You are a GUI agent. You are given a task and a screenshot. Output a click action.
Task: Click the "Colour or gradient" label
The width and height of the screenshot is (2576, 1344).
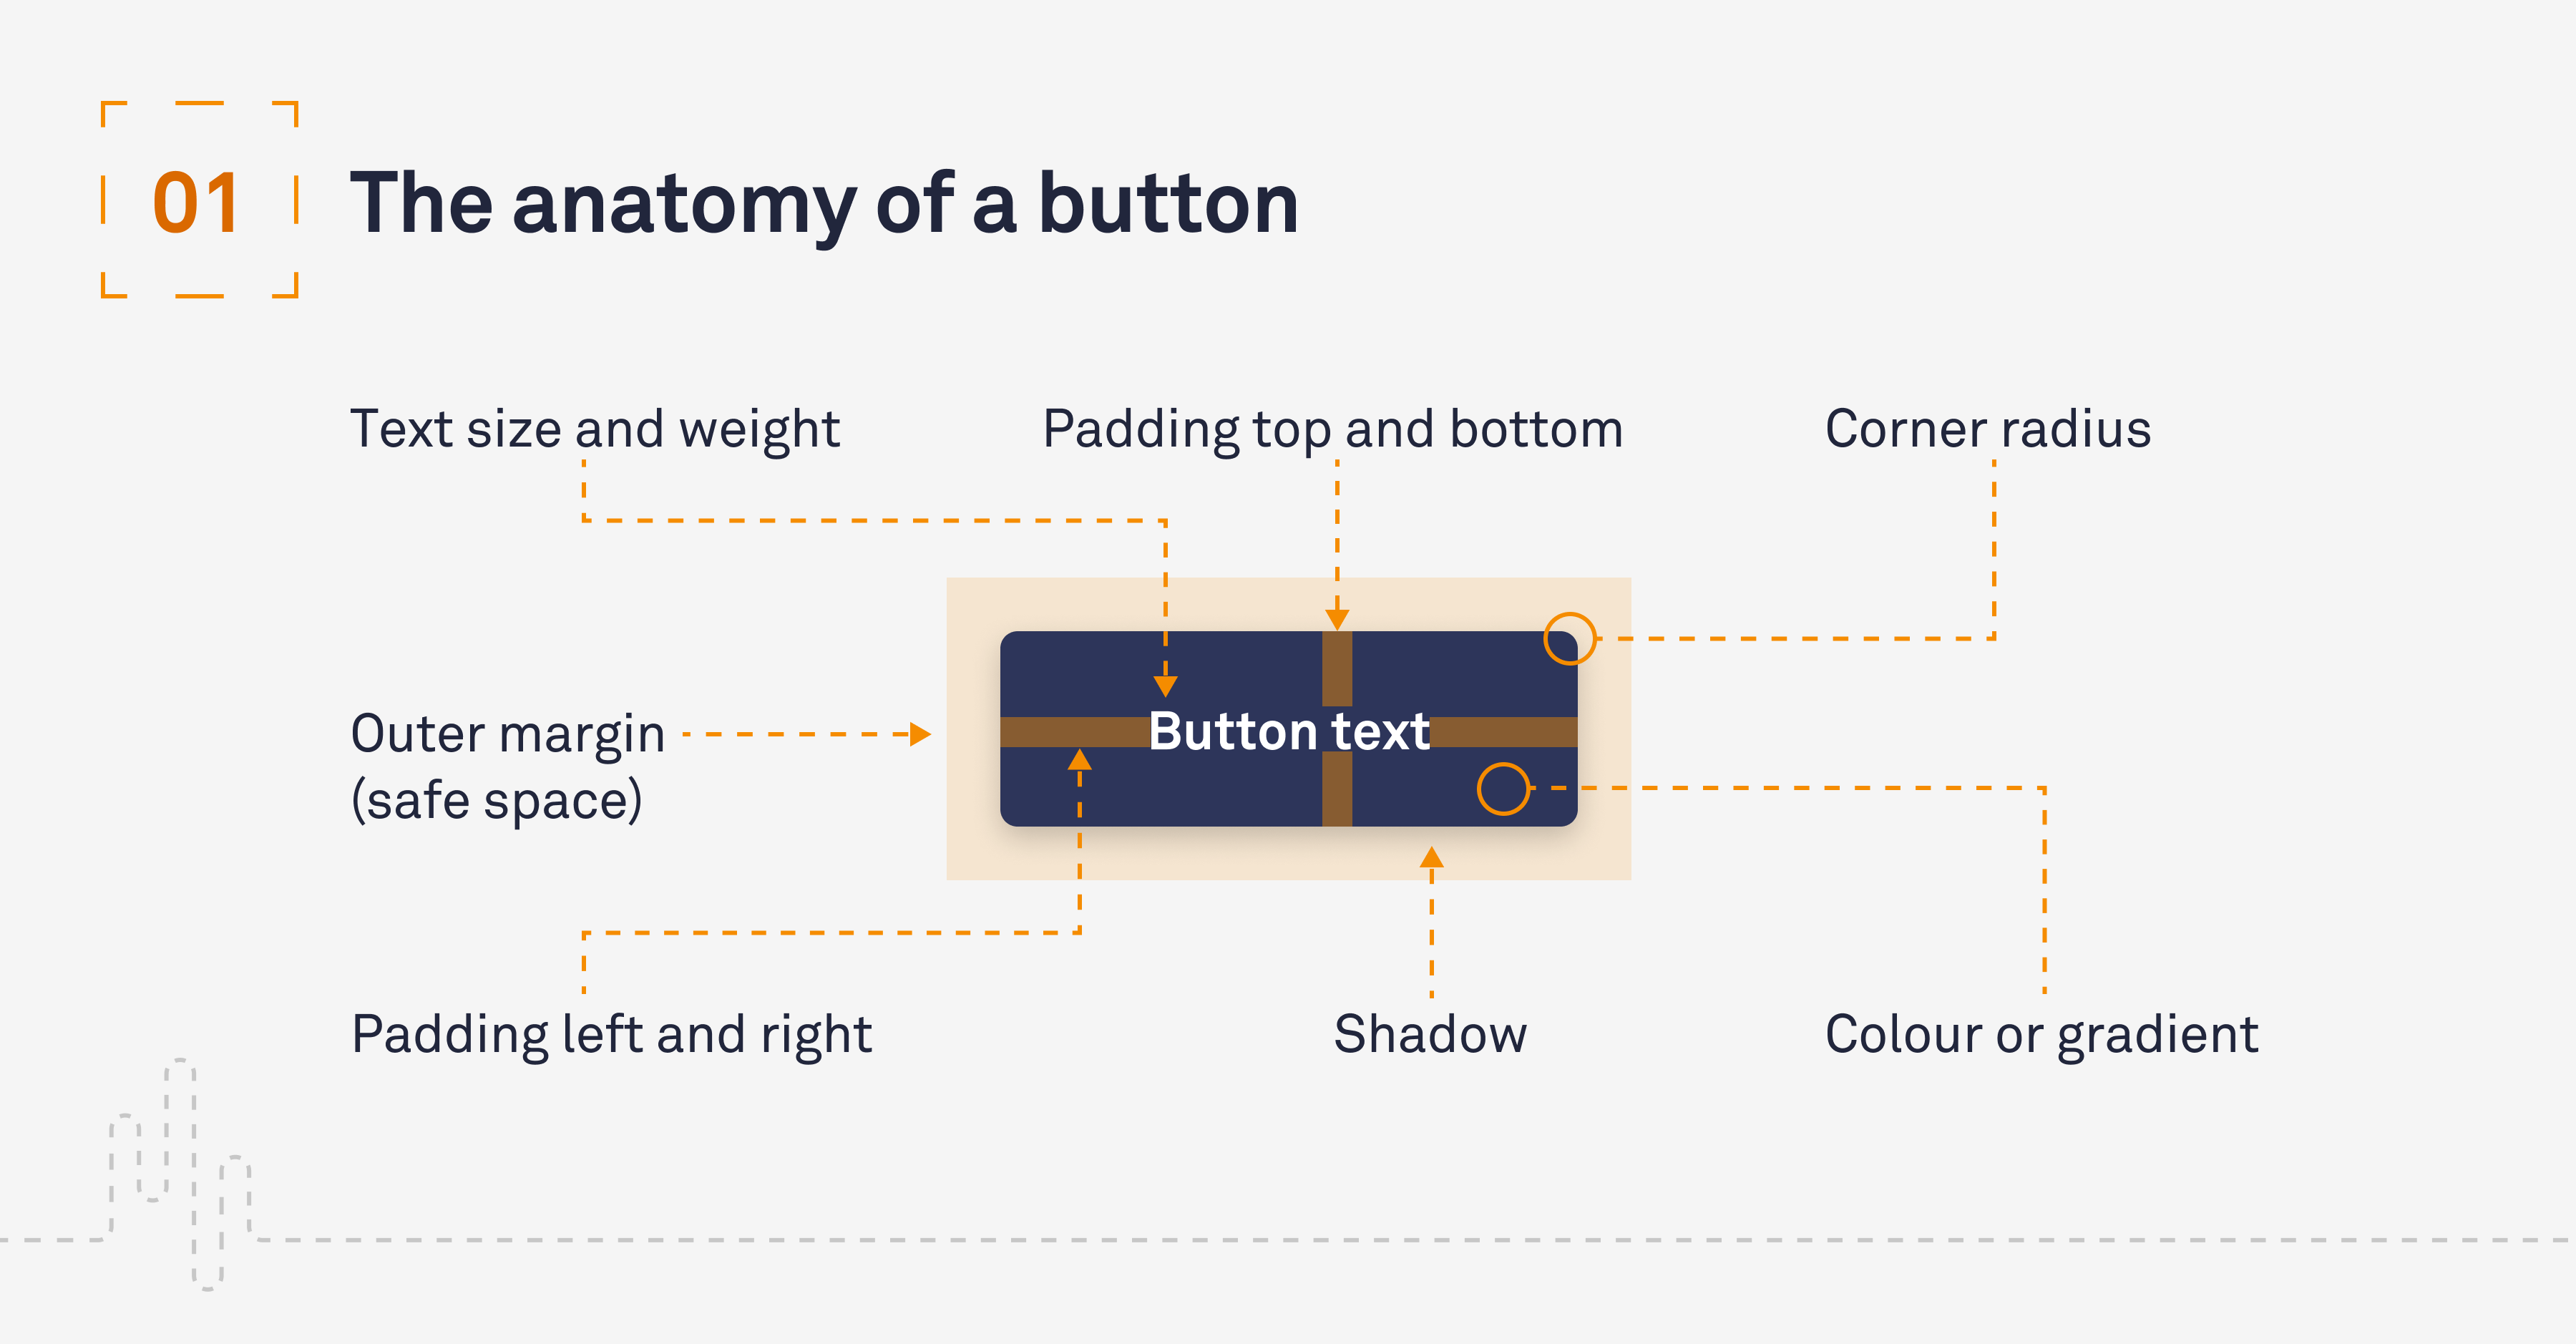(2041, 1034)
